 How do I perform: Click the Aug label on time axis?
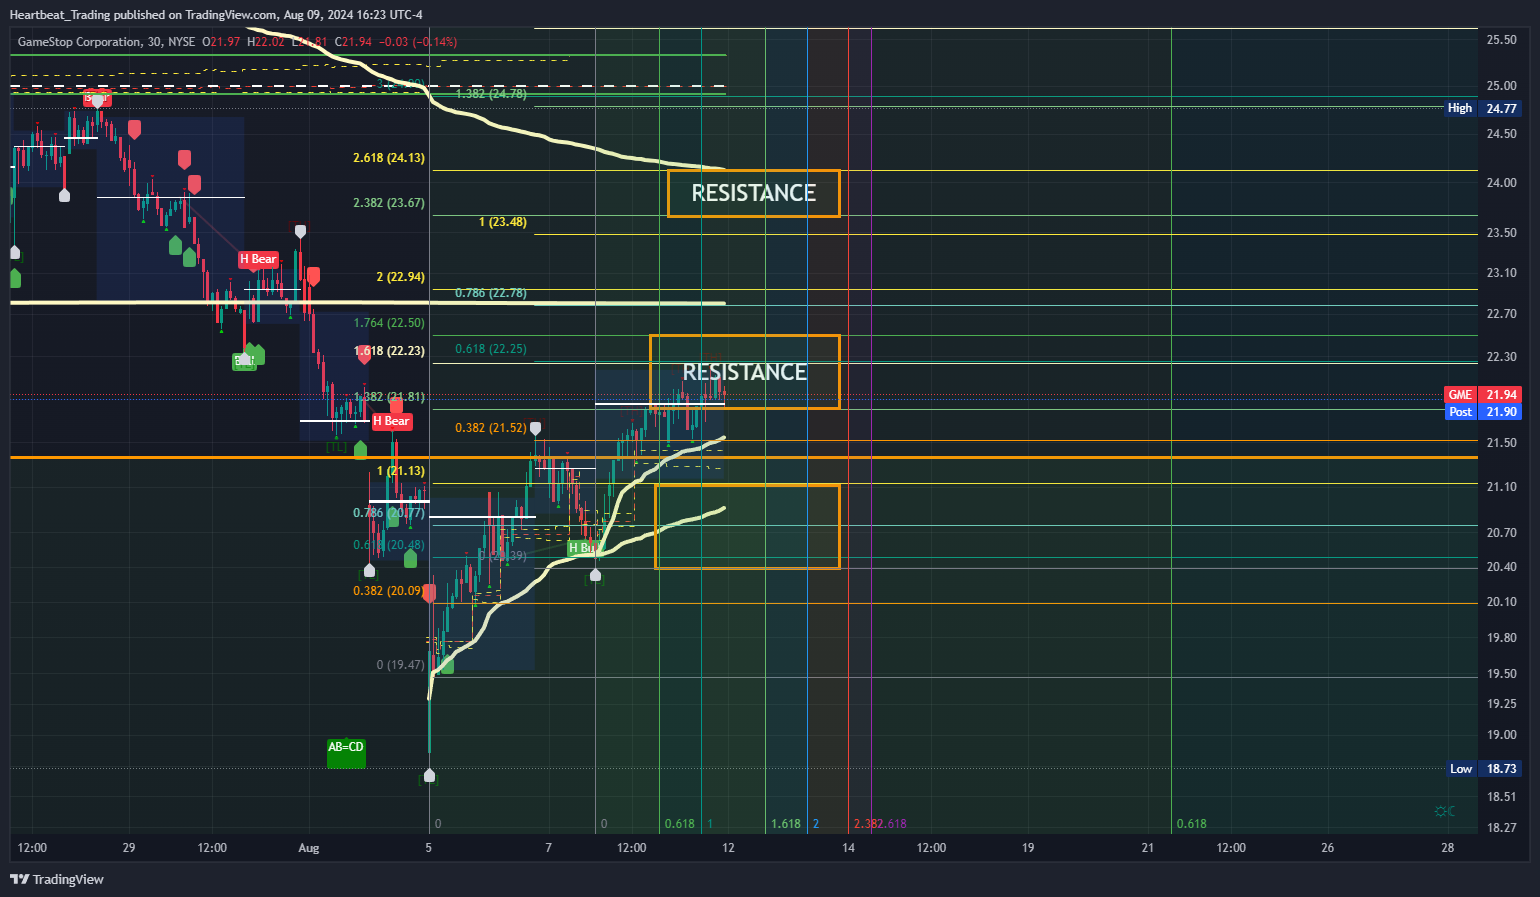point(309,848)
